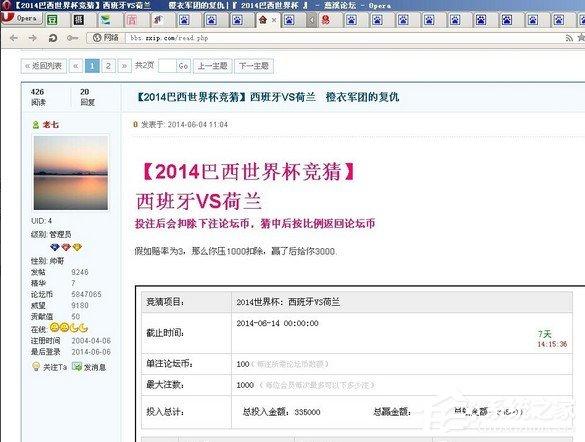This screenshot has height=442, width=585.
Task: Click the 返回列表 button
Action: [44, 66]
